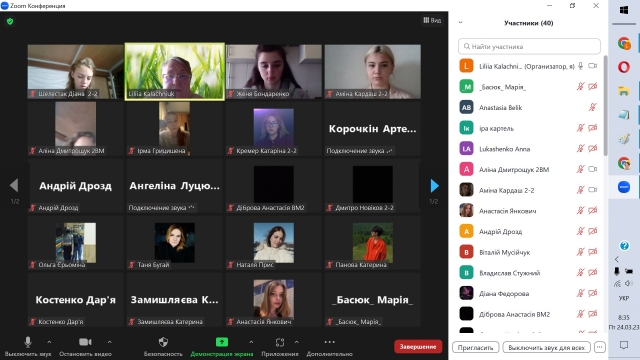Open Windows Start button

point(624,10)
